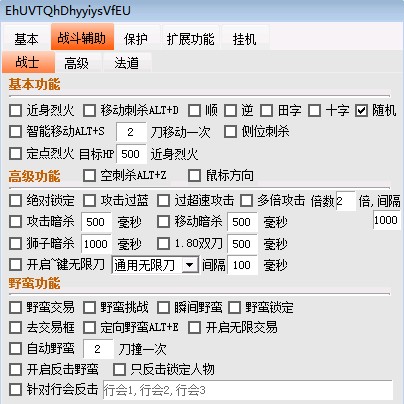The width and height of the screenshot is (404, 404).
Task: Open the 法道 sub-tab
Action: (x=127, y=63)
